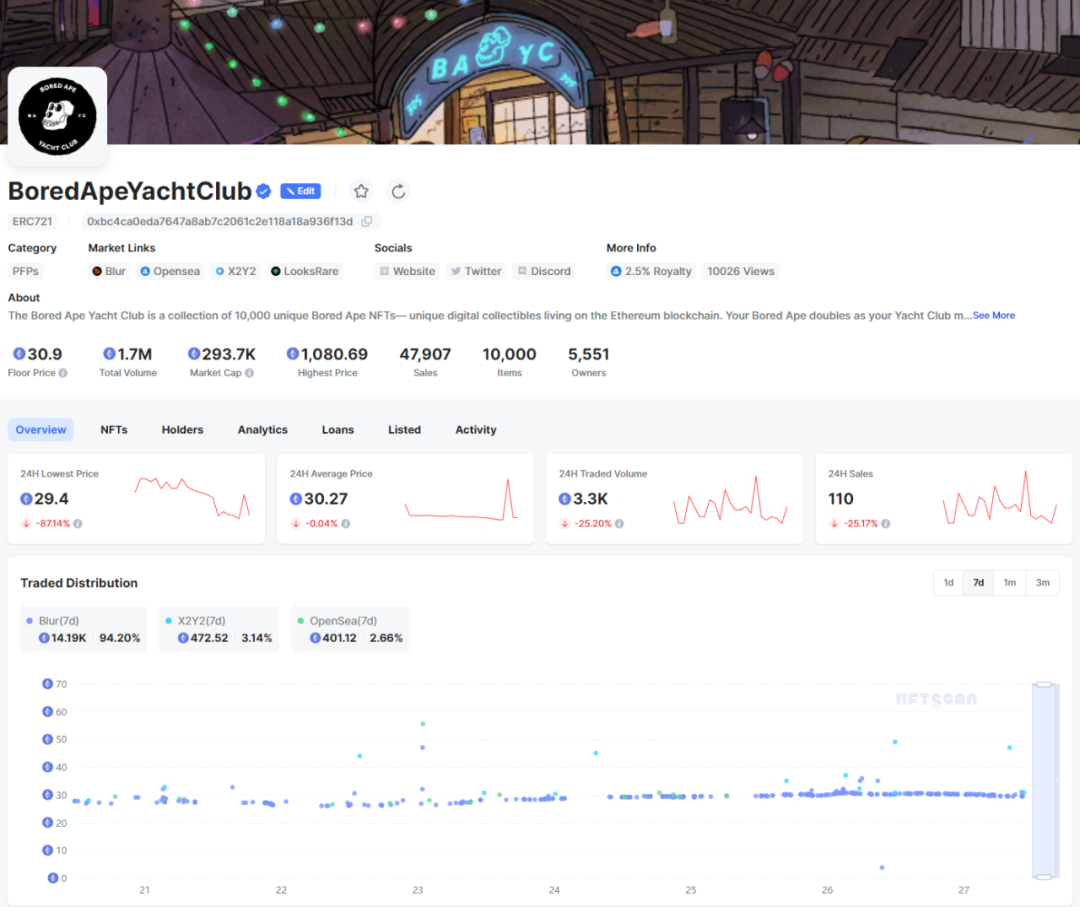Click the 10026 Views badge
The image size is (1080, 907).
tap(740, 271)
